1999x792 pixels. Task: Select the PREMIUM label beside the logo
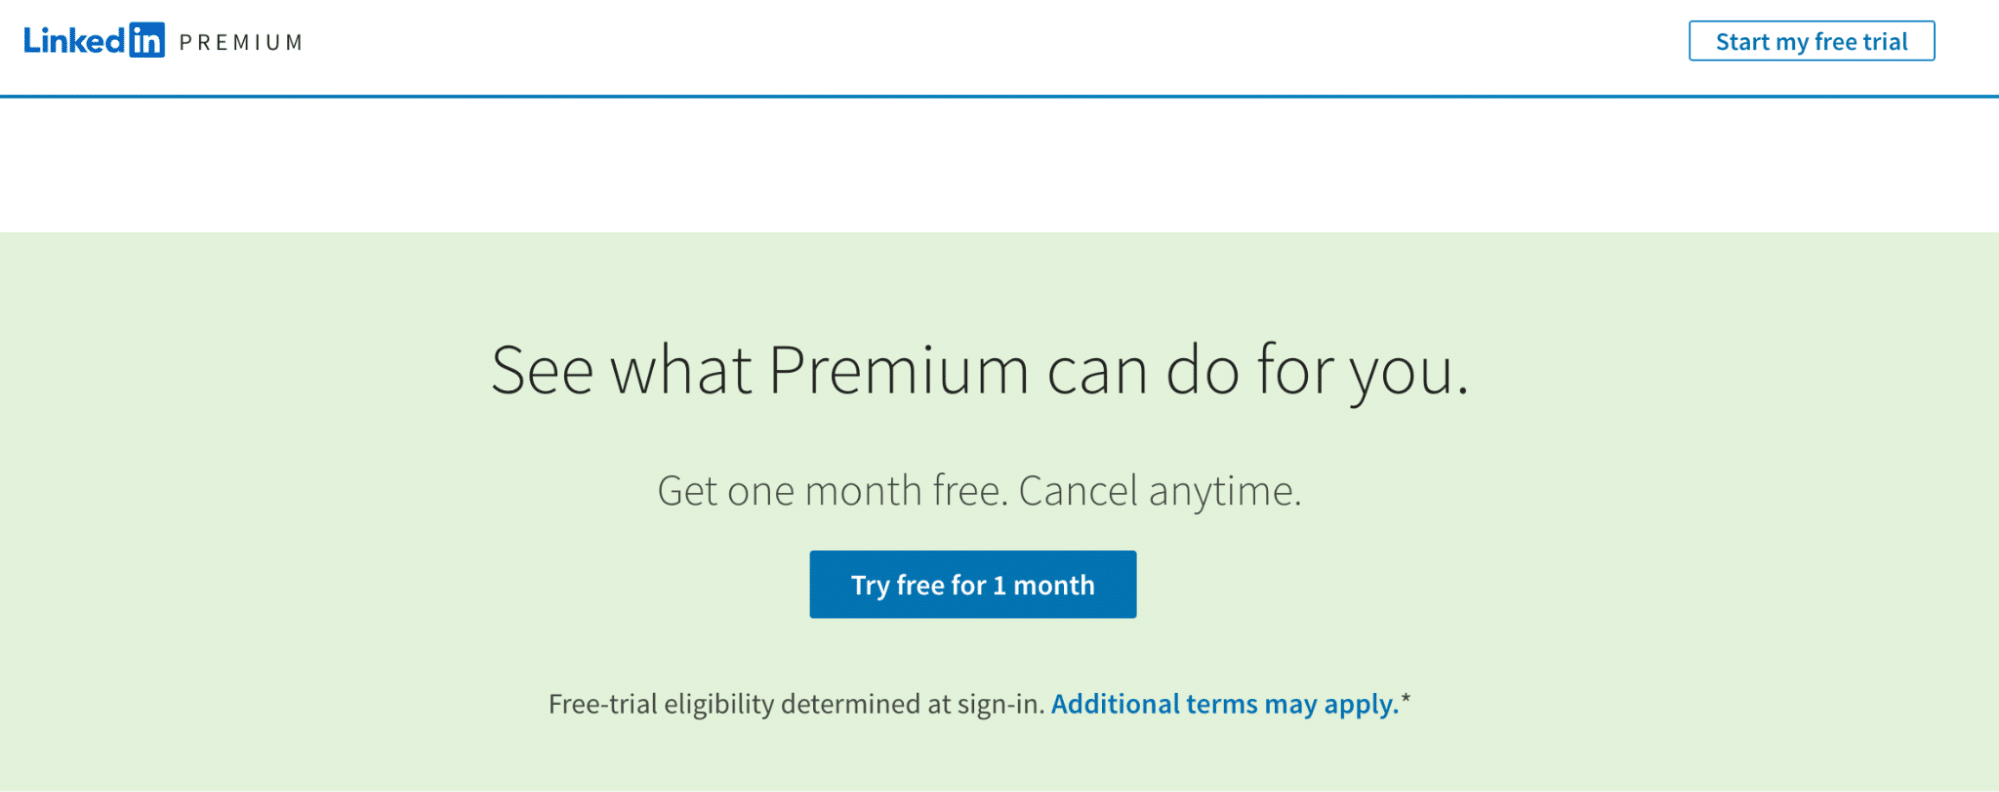tap(241, 42)
